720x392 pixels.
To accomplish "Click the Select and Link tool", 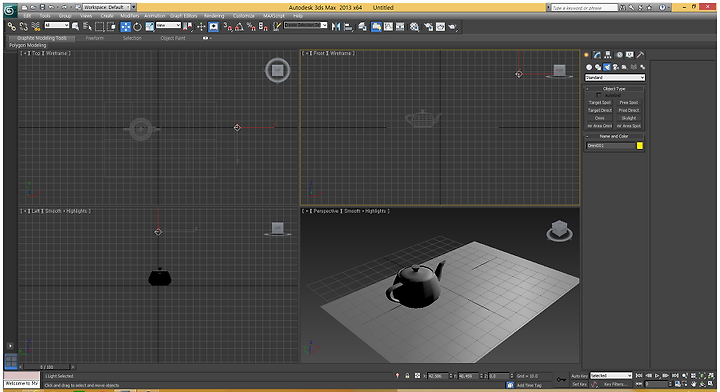I will [12, 27].
